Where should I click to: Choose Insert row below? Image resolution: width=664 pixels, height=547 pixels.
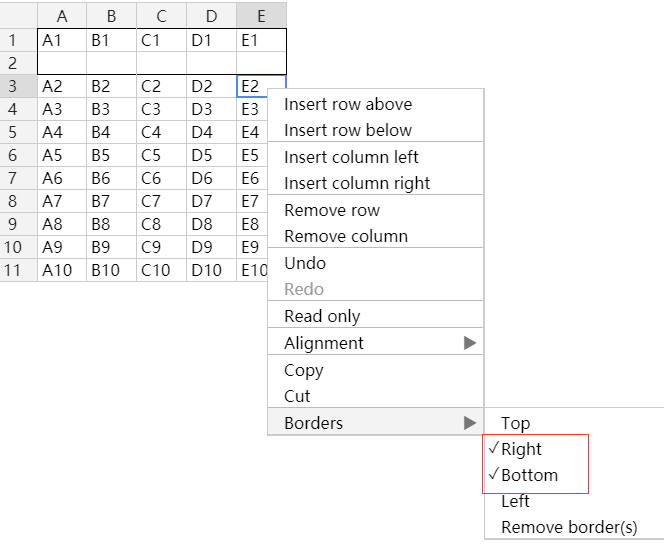376,130
